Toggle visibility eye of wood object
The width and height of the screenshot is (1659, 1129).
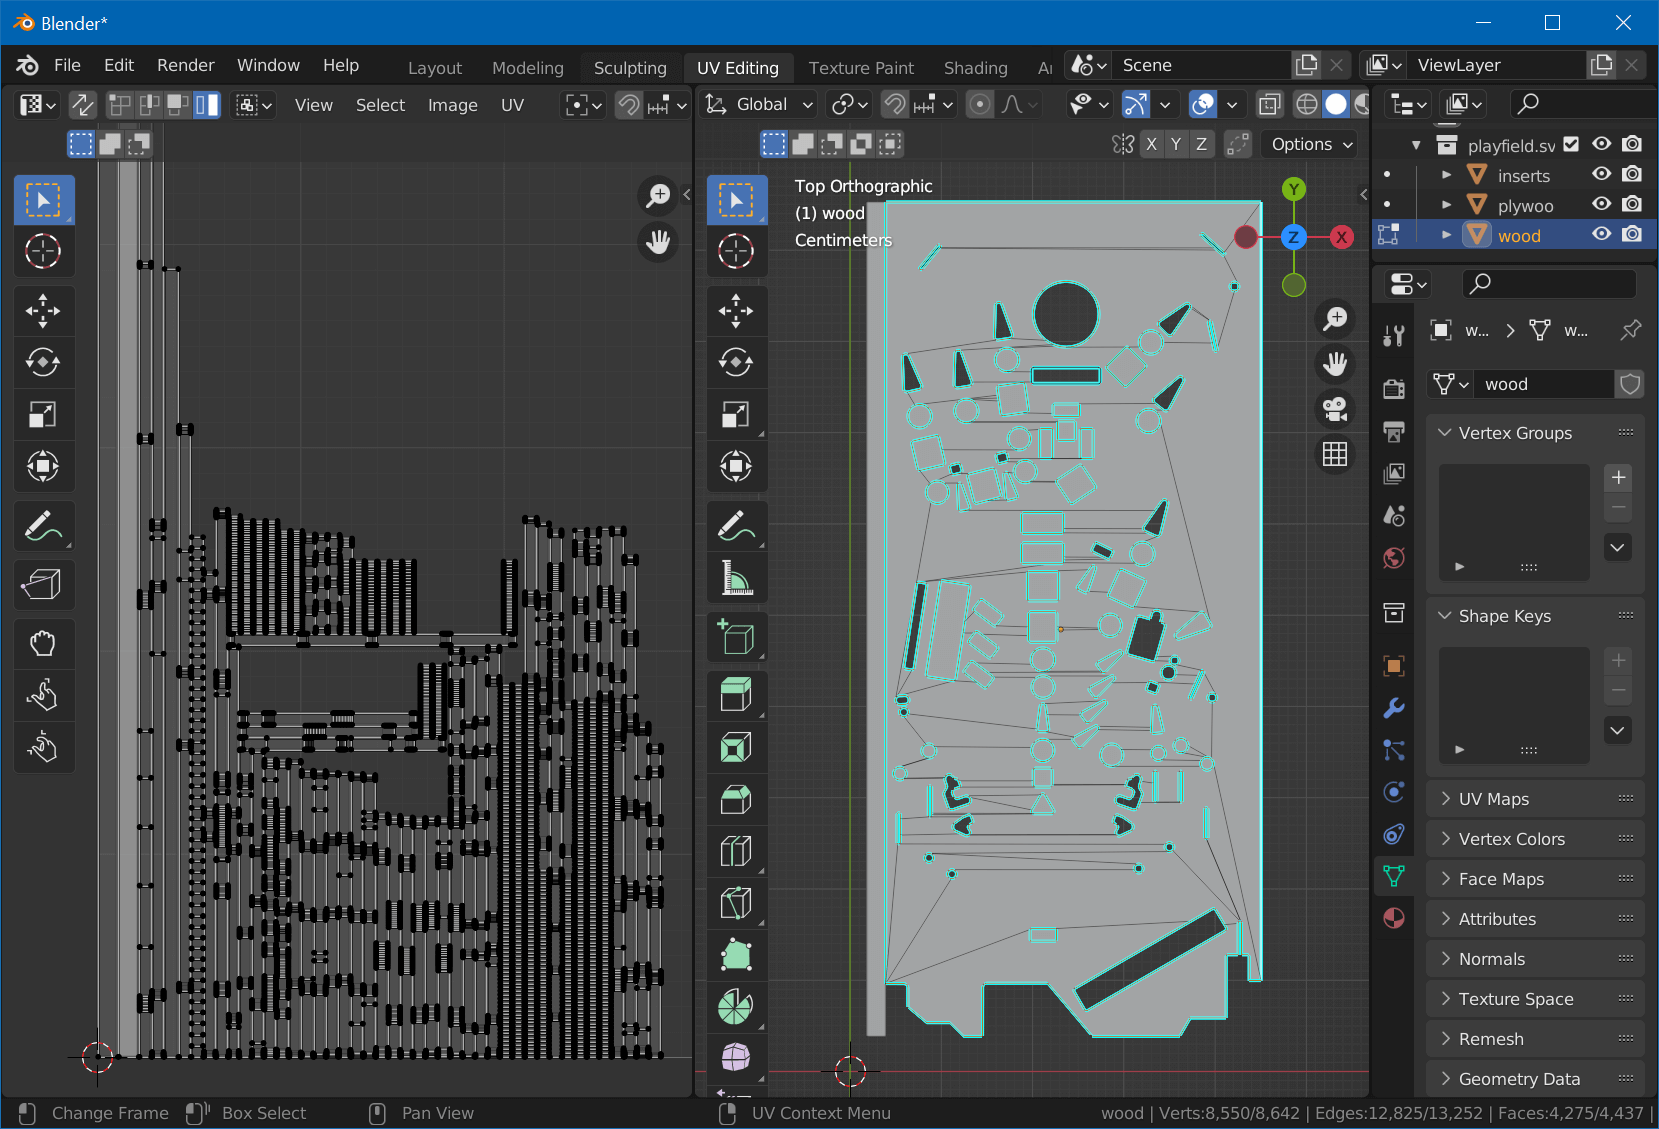click(1602, 234)
